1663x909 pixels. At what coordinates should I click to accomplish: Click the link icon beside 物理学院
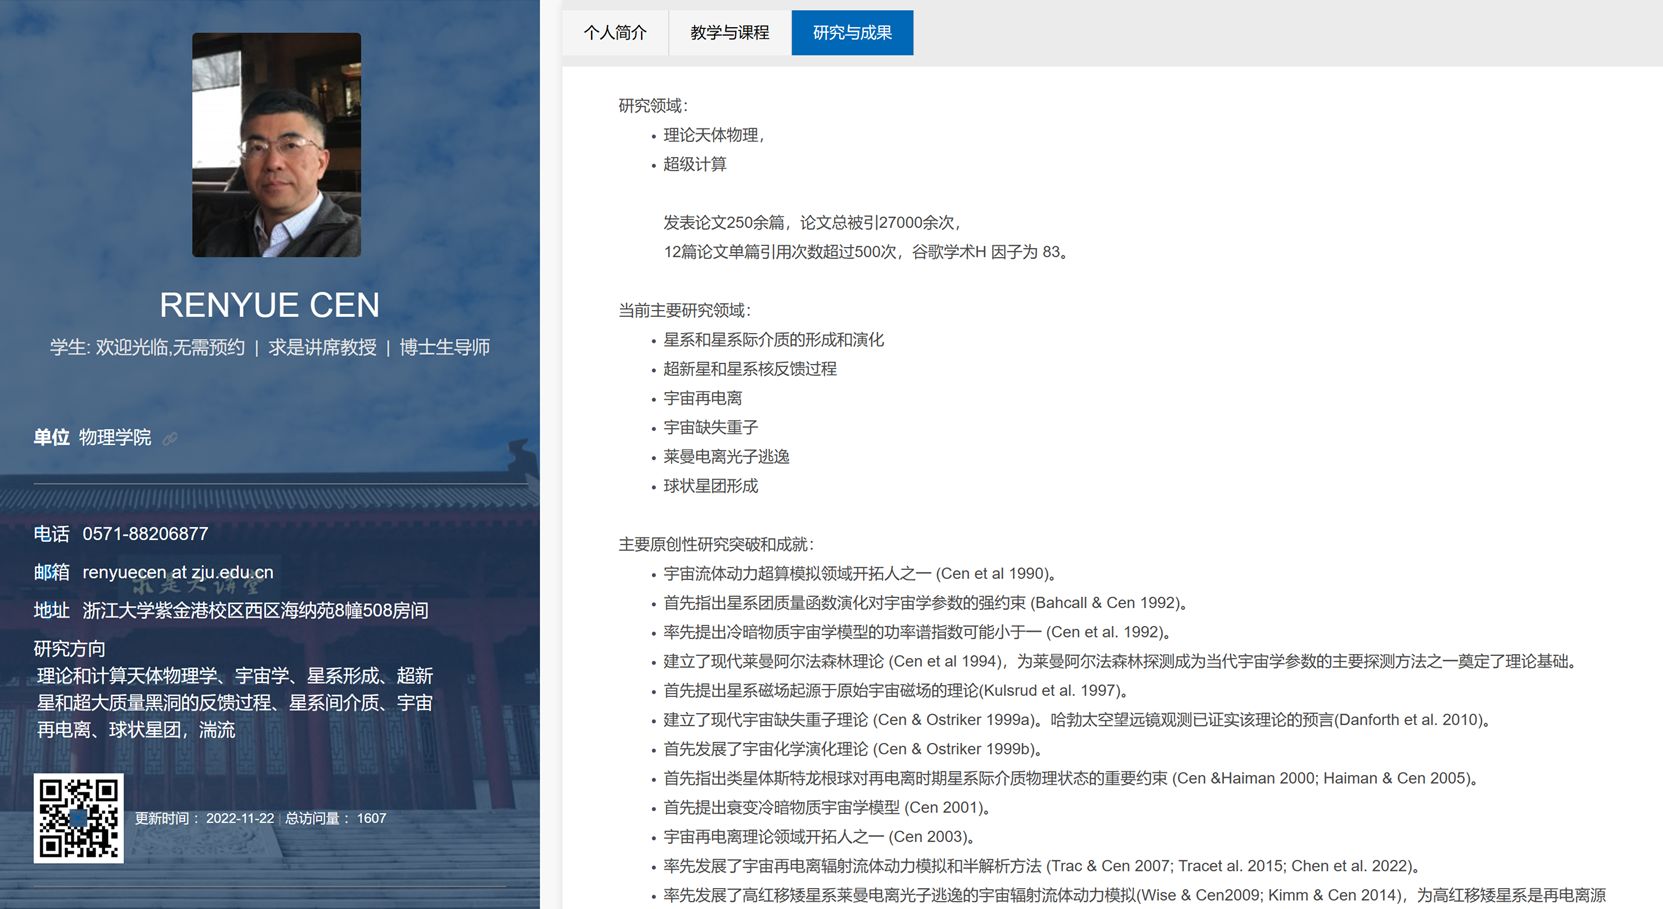click(x=170, y=438)
